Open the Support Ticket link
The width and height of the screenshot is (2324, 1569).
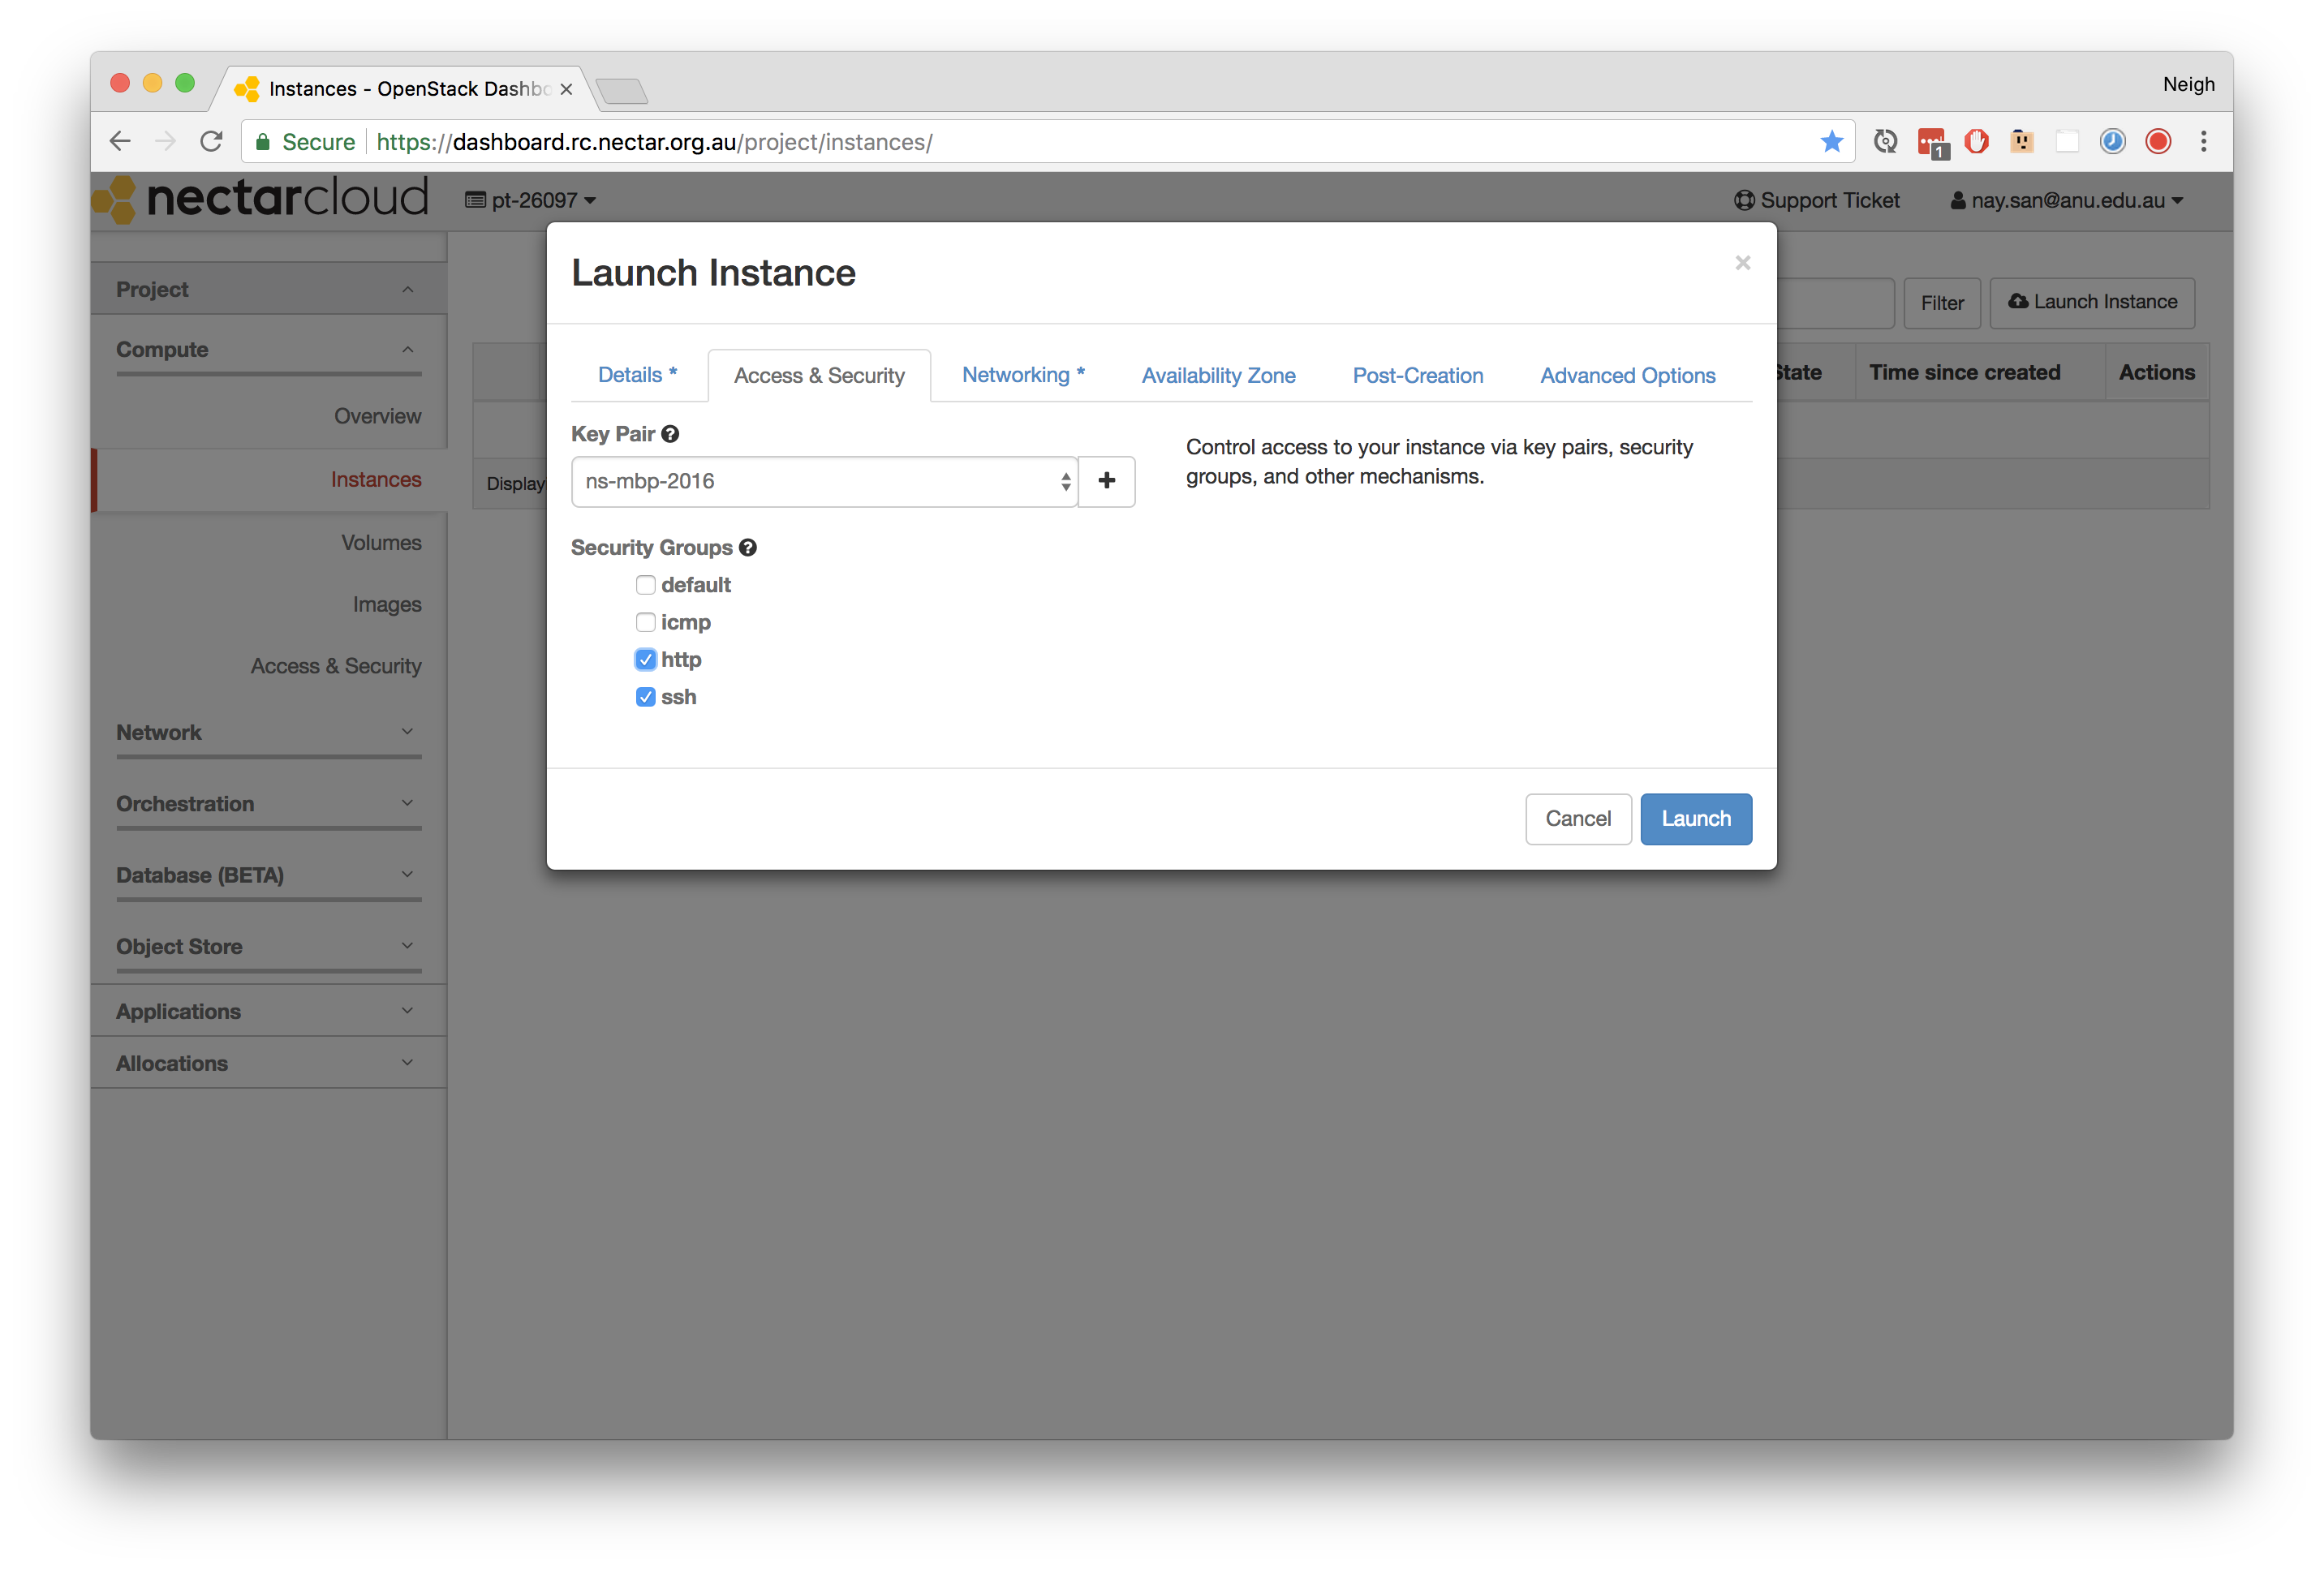point(1816,200)
